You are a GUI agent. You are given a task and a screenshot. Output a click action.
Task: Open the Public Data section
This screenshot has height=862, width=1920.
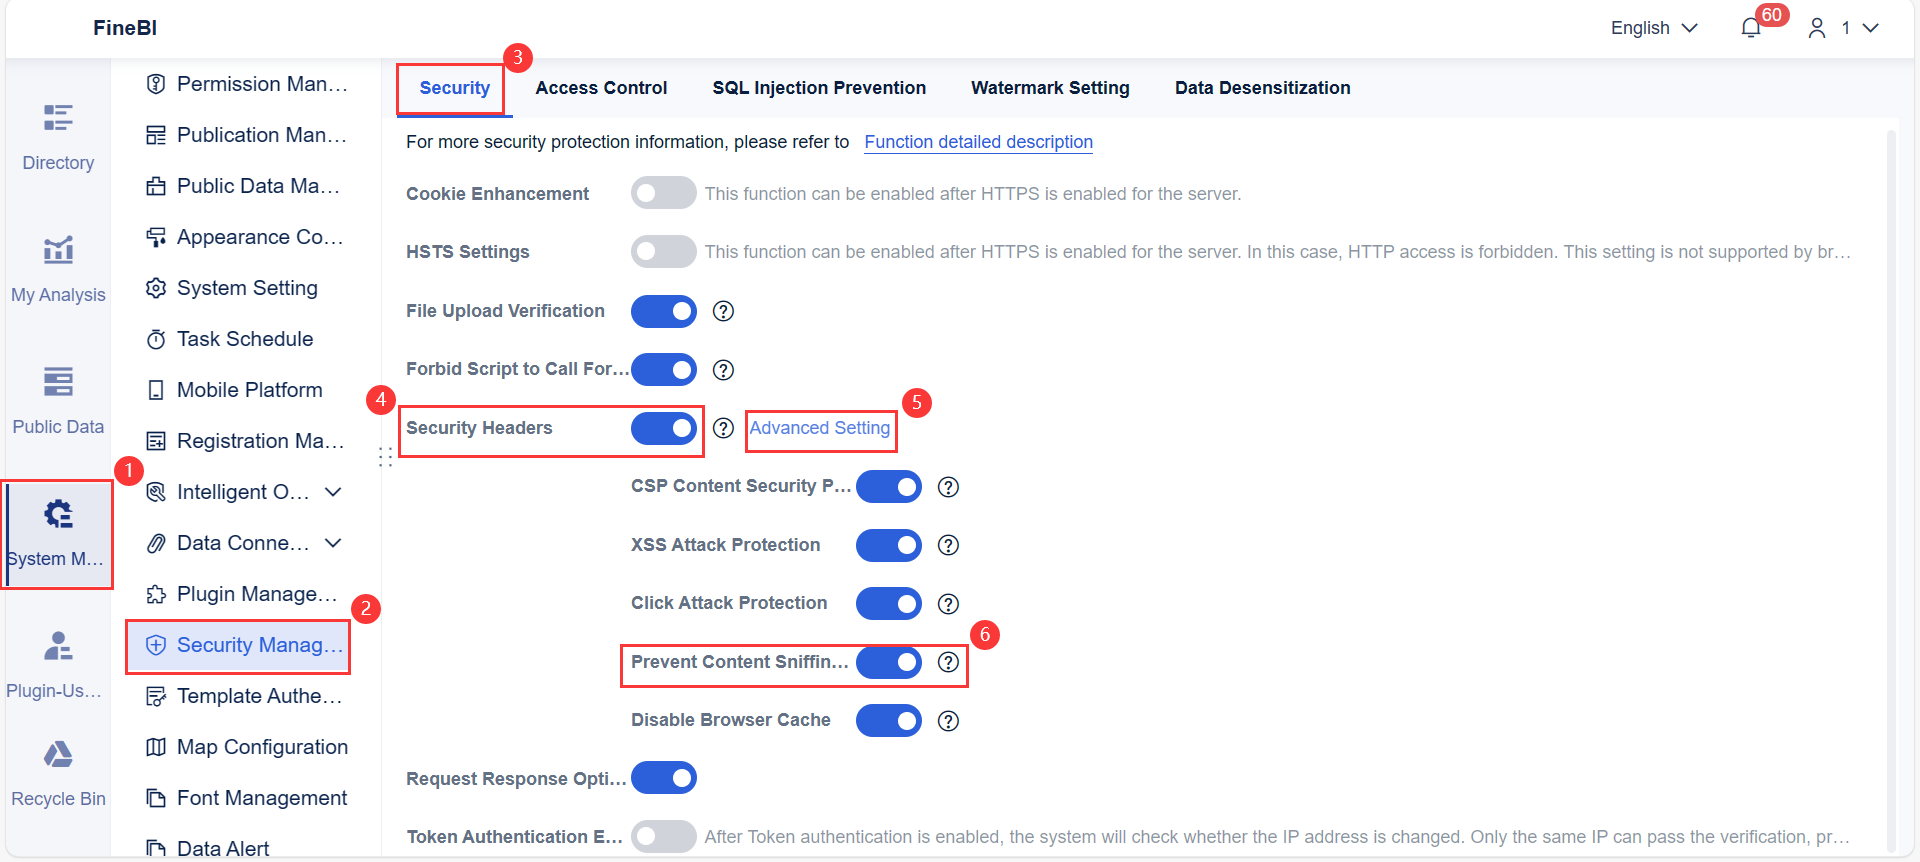[x=57, y=398]
